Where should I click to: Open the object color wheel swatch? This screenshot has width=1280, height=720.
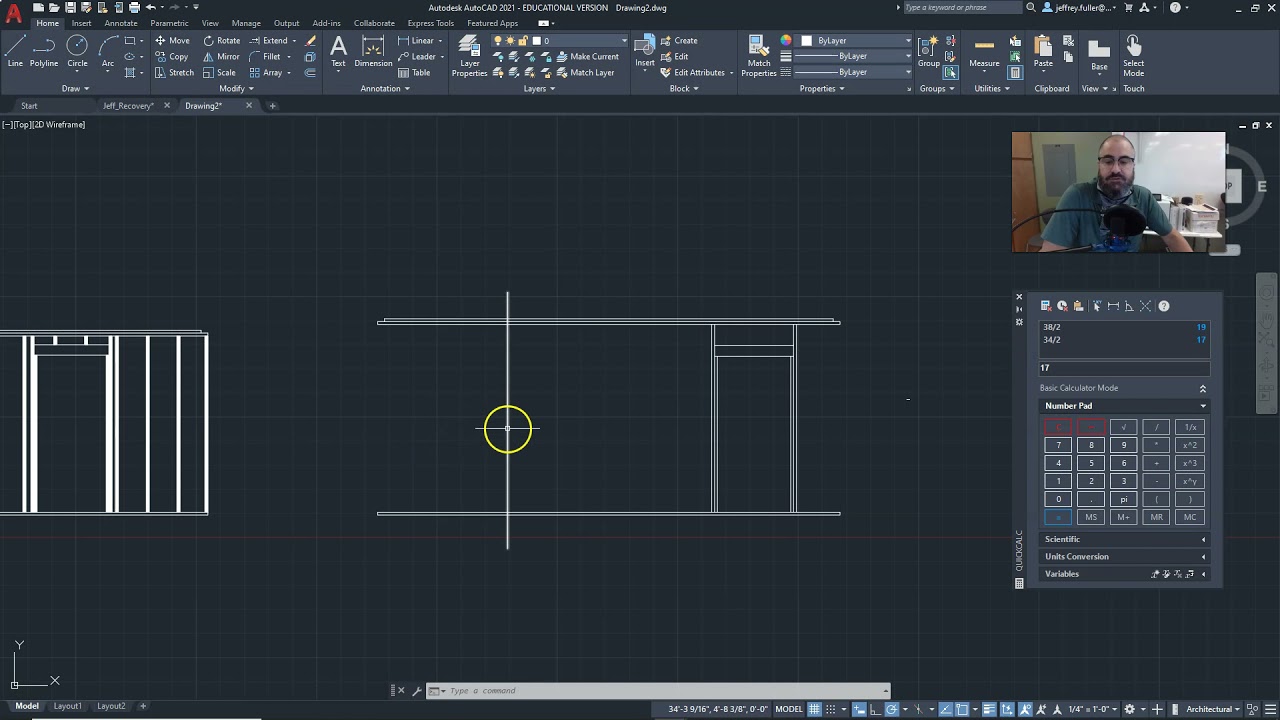tap(786, 41)
